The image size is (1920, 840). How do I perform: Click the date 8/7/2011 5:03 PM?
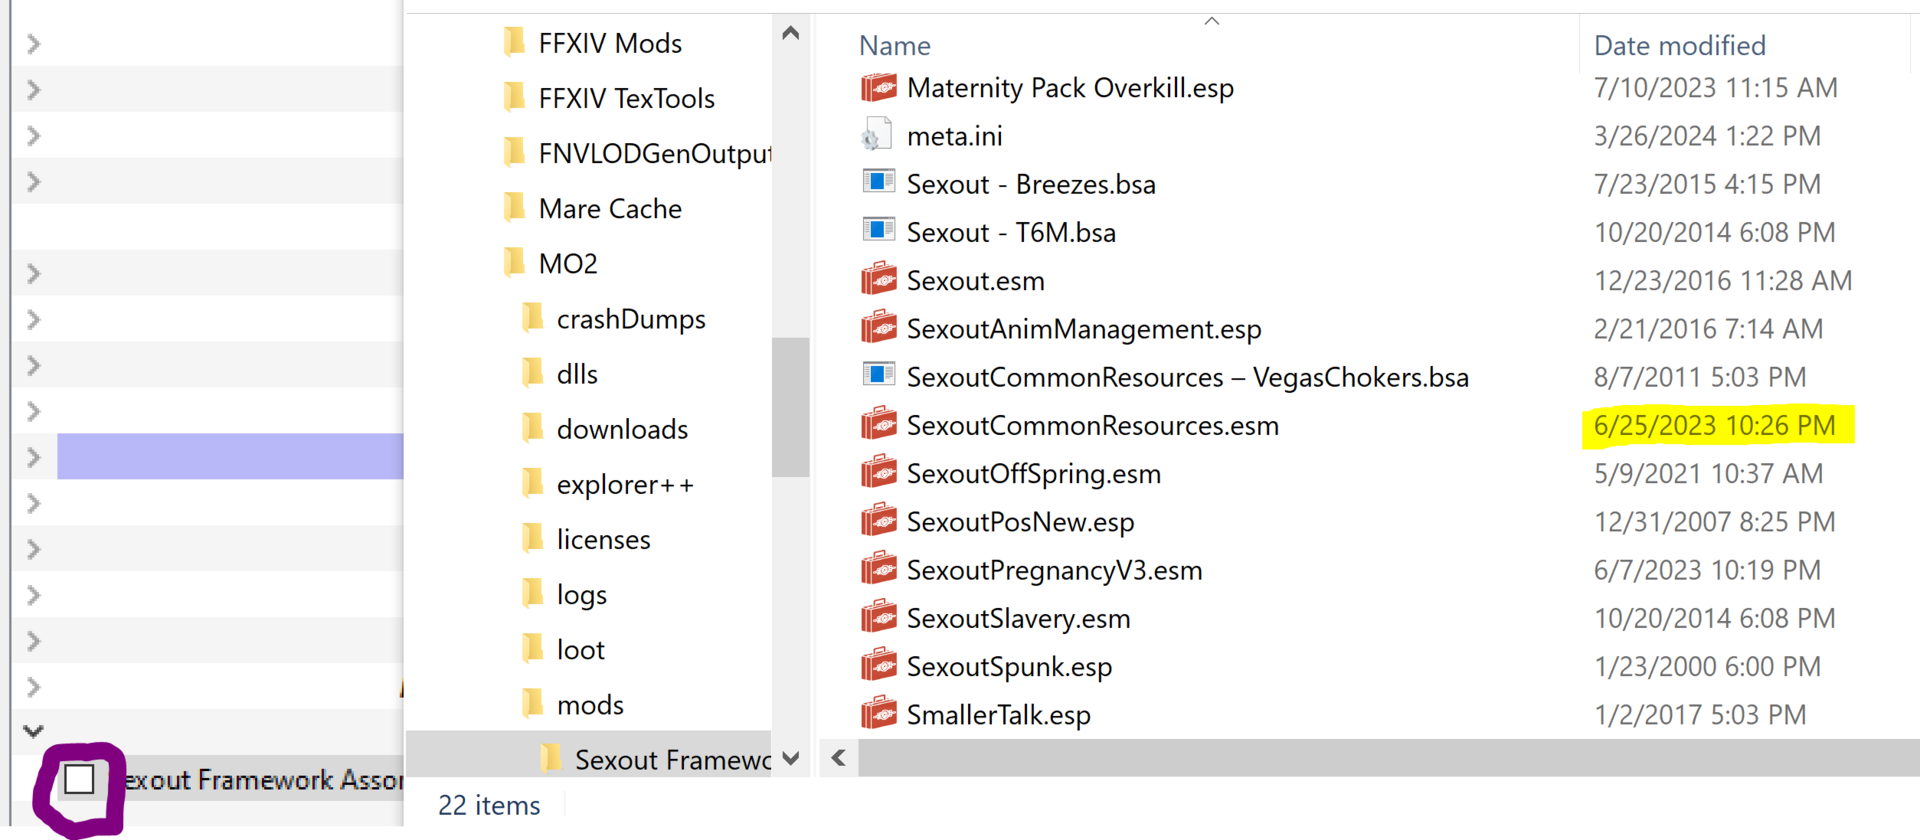click(1700, 377)
